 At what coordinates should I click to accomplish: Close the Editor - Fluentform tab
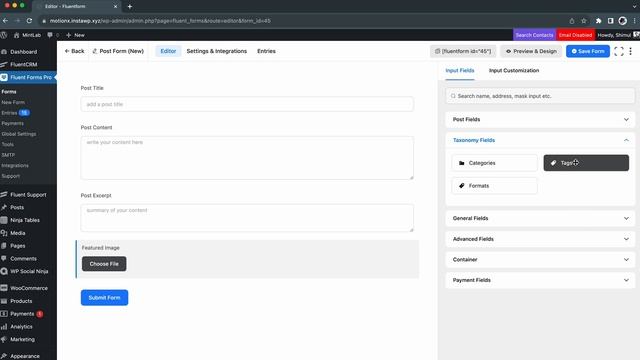115,7
